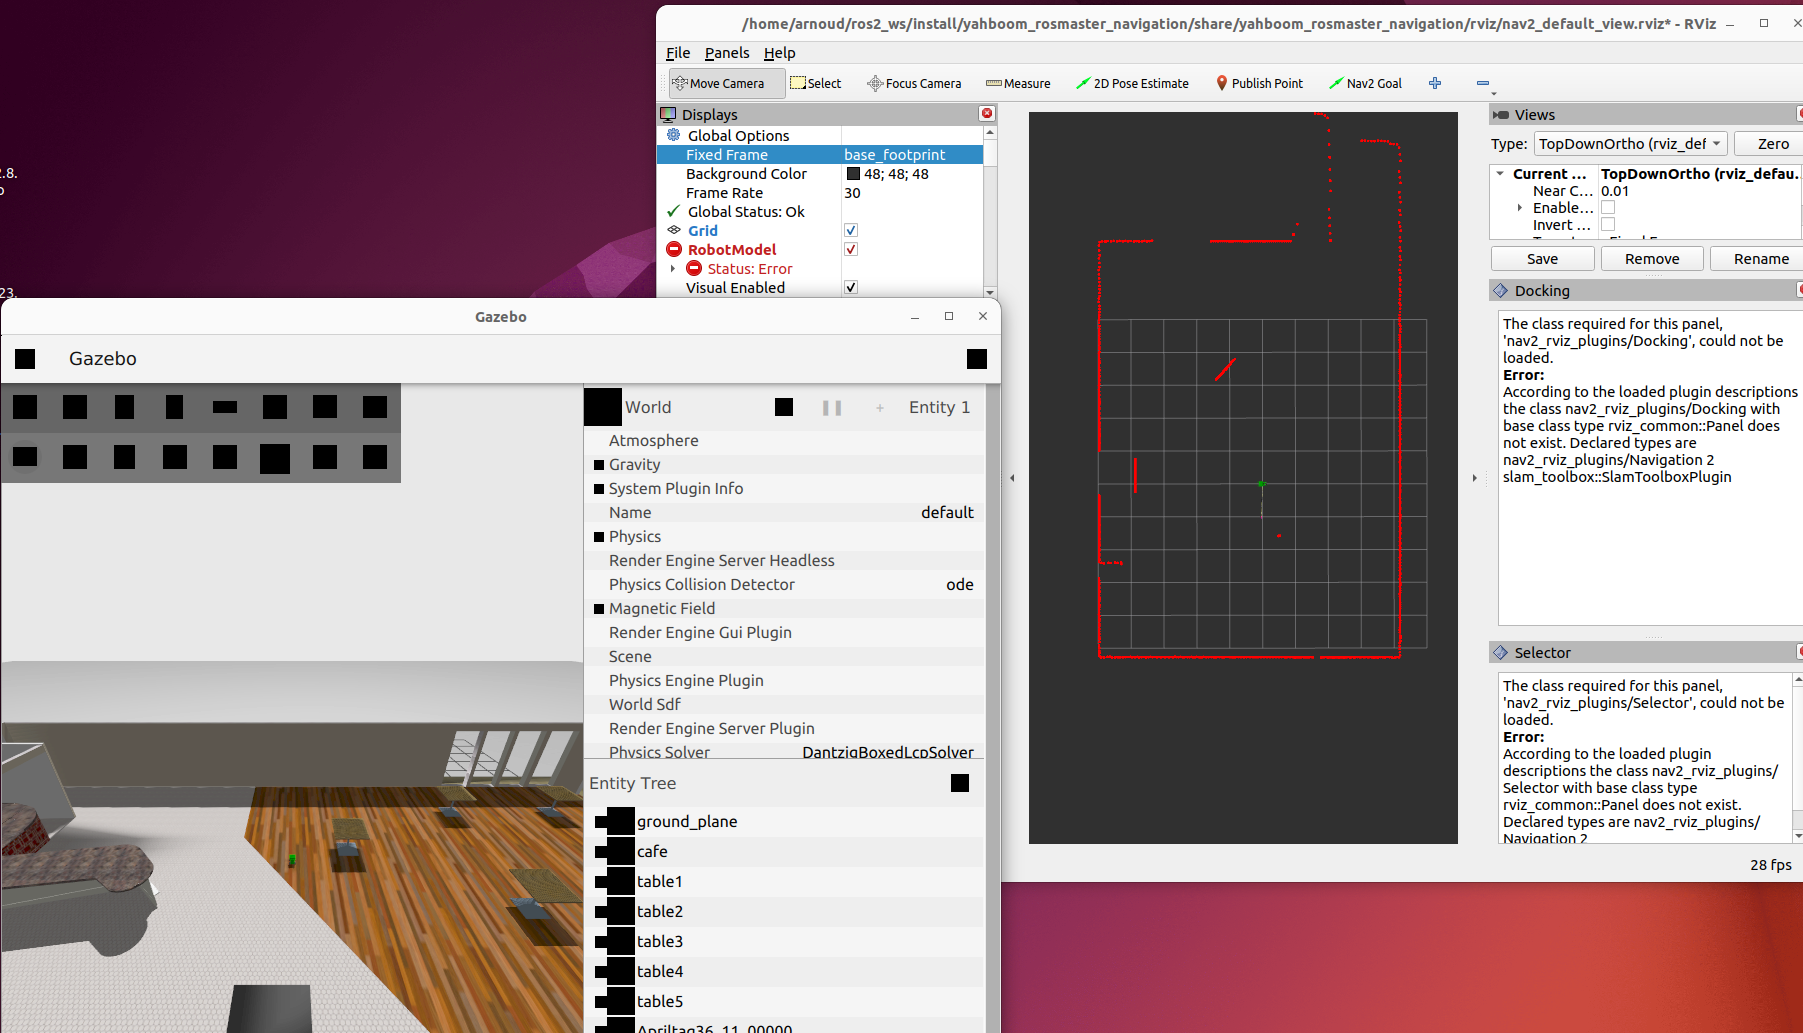Expand the Status: Error tree item
The width and height of the screenshot is (1803, 1033).
coord(673,269)
